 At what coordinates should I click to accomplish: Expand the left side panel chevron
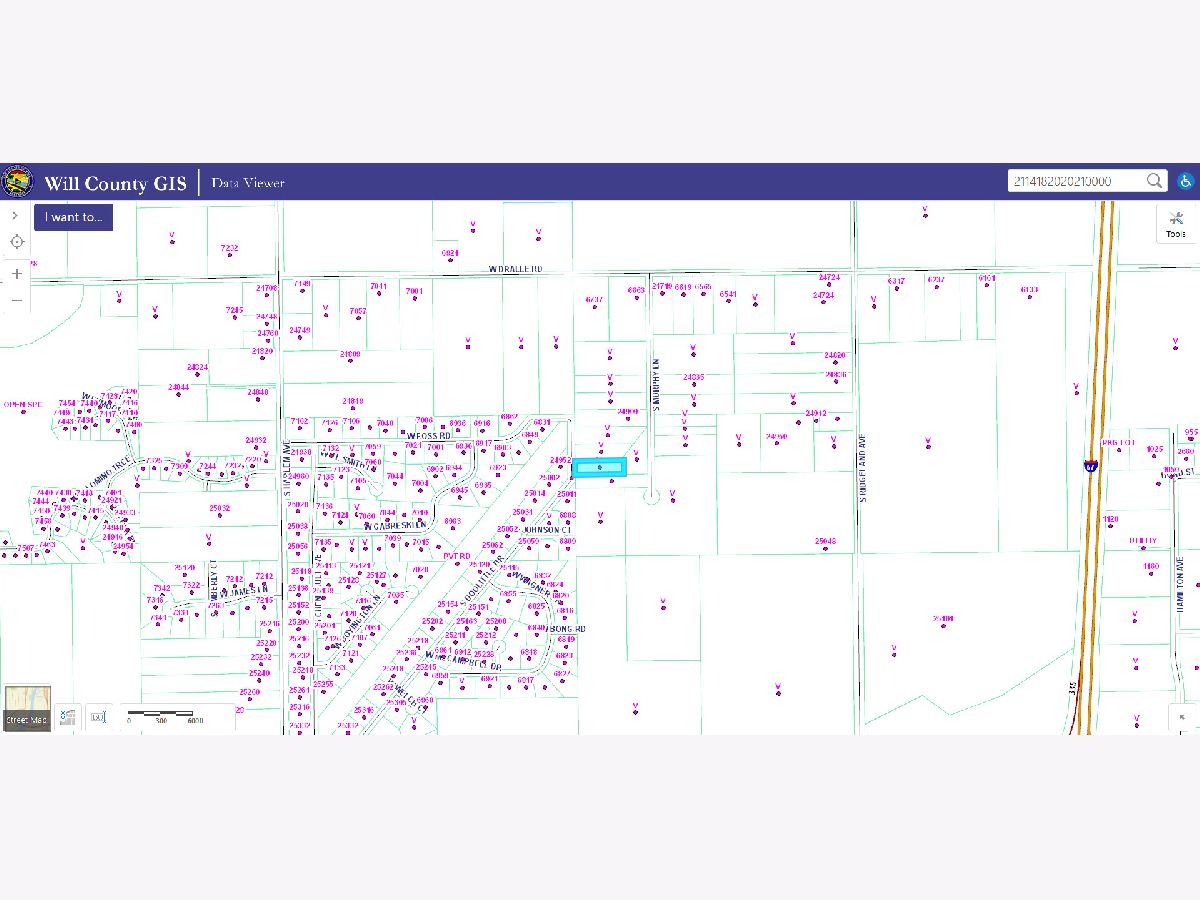[15, 215]
